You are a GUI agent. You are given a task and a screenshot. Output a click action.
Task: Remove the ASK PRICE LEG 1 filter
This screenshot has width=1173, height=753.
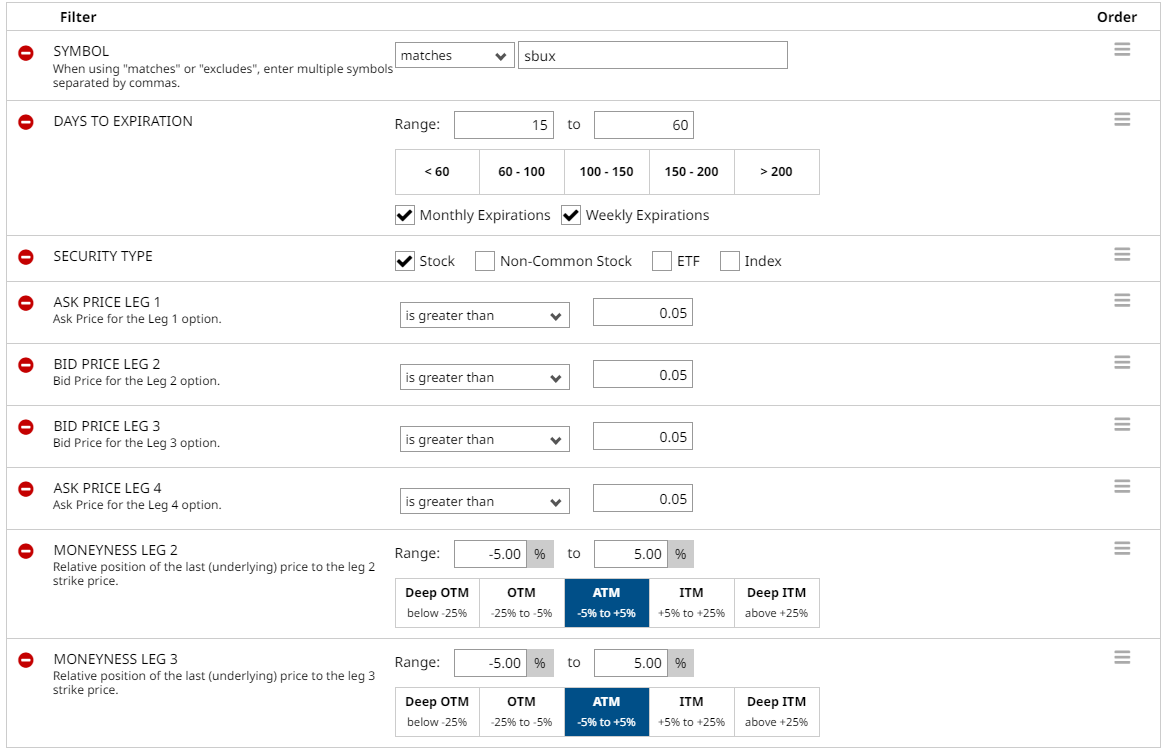26,303
